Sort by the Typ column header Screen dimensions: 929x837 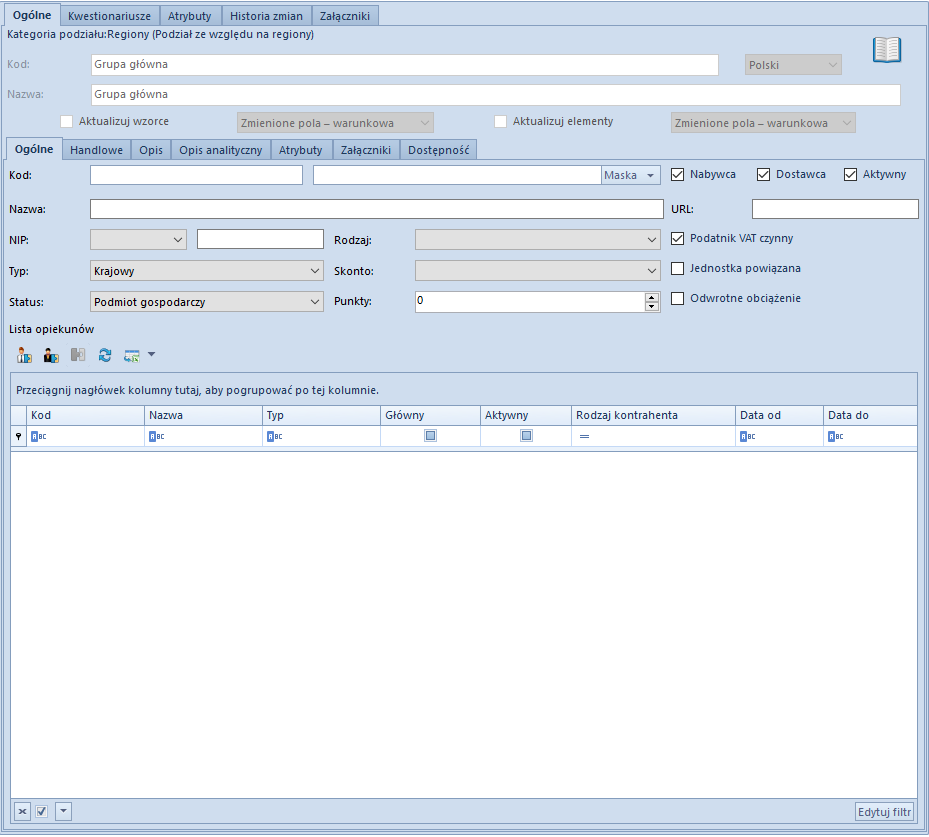(x=321, y=415)
